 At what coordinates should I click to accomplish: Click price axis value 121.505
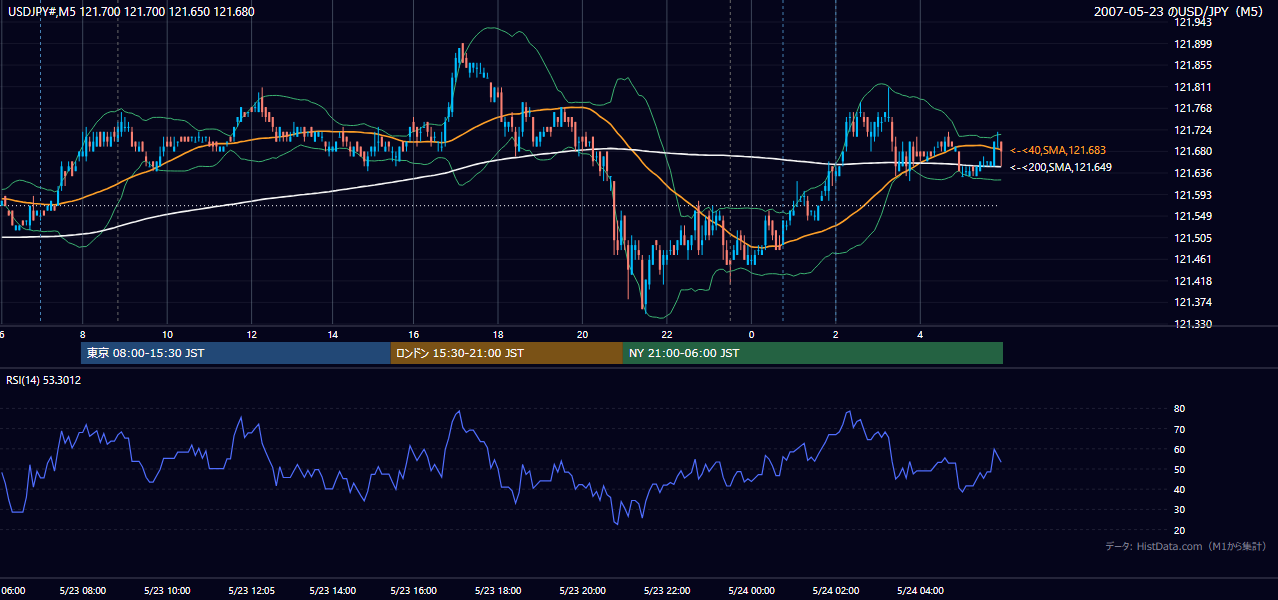pos(1194,238)
